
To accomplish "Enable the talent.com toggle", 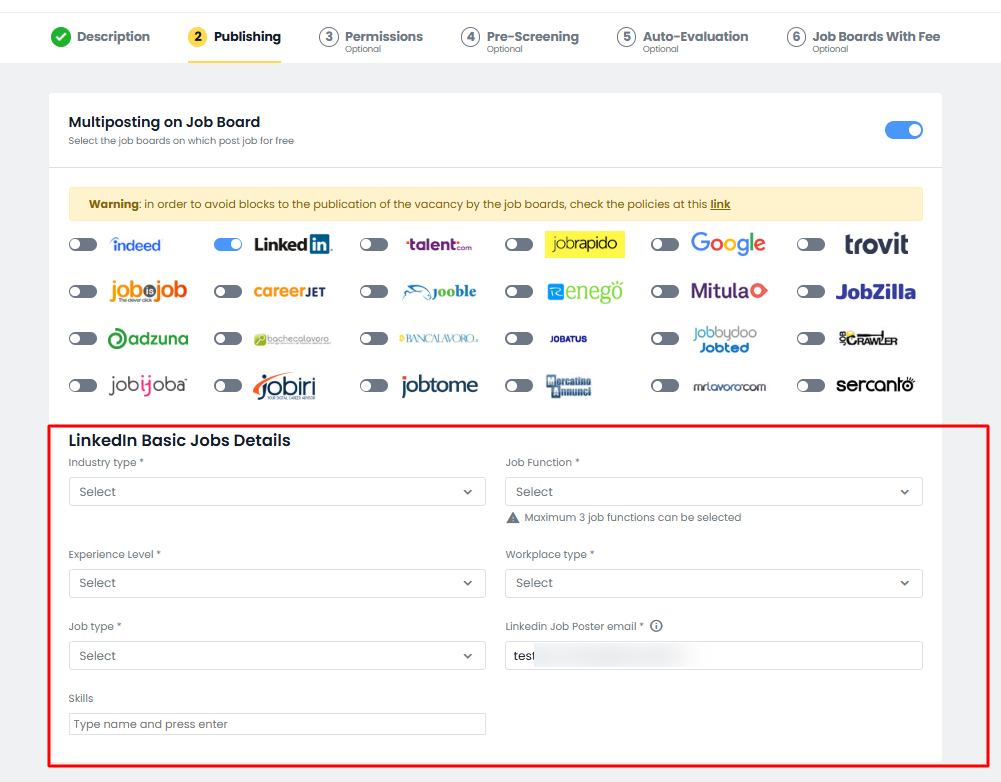I will [374, 244].
